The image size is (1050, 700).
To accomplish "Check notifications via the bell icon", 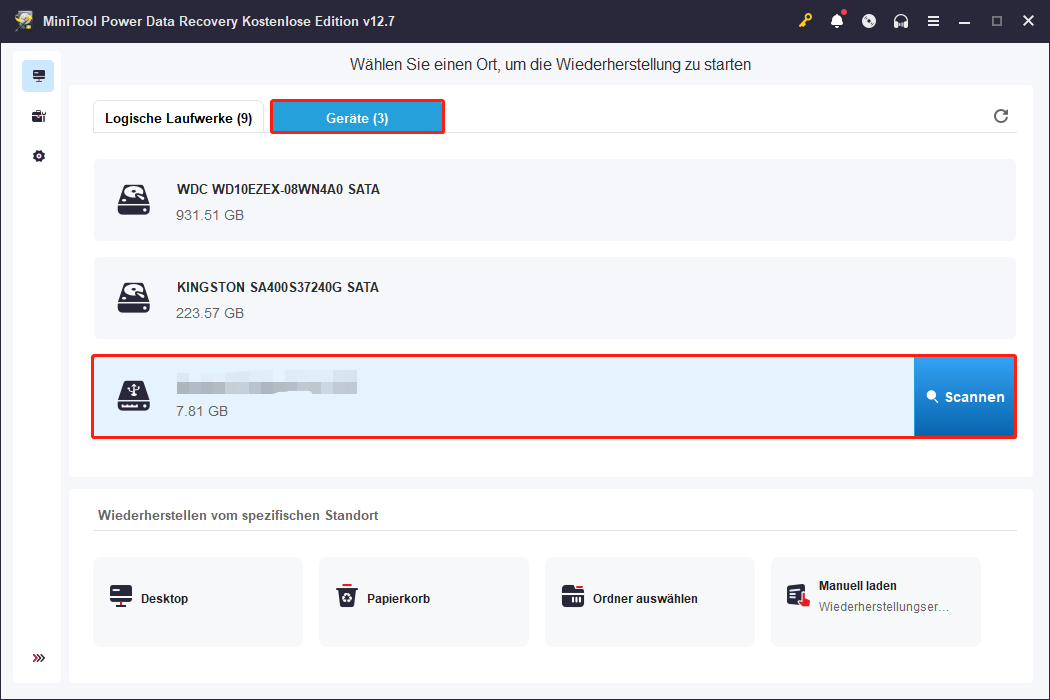I will pos(837,20).
